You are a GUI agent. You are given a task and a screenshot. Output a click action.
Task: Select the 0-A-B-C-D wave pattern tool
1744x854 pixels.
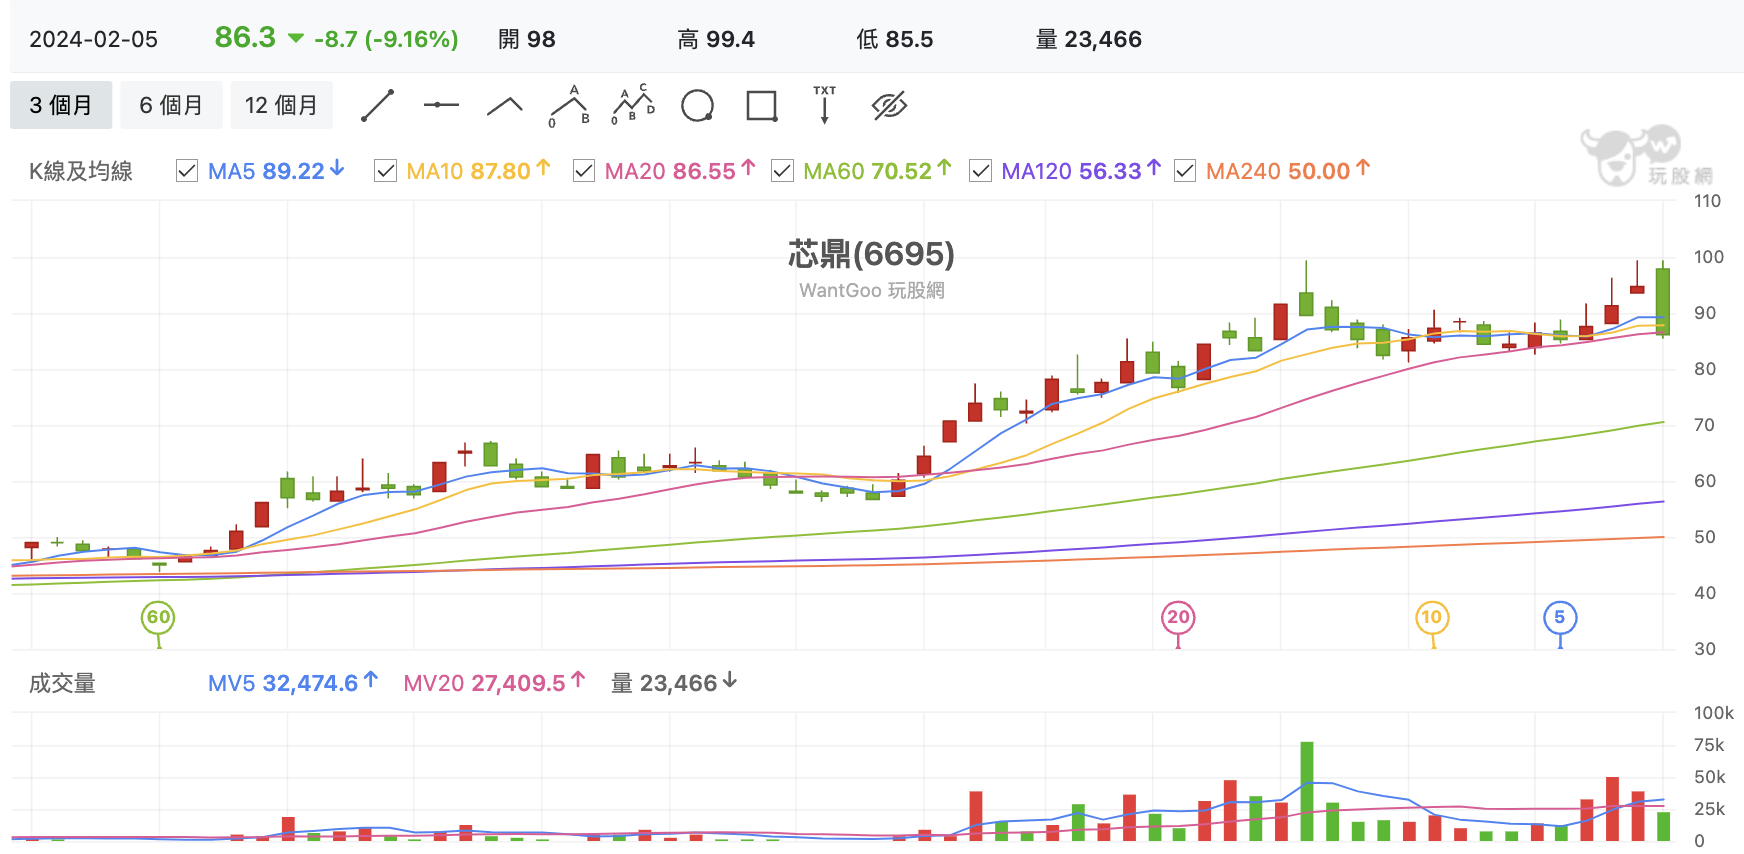pyautogui.click(x=633, y=105)
